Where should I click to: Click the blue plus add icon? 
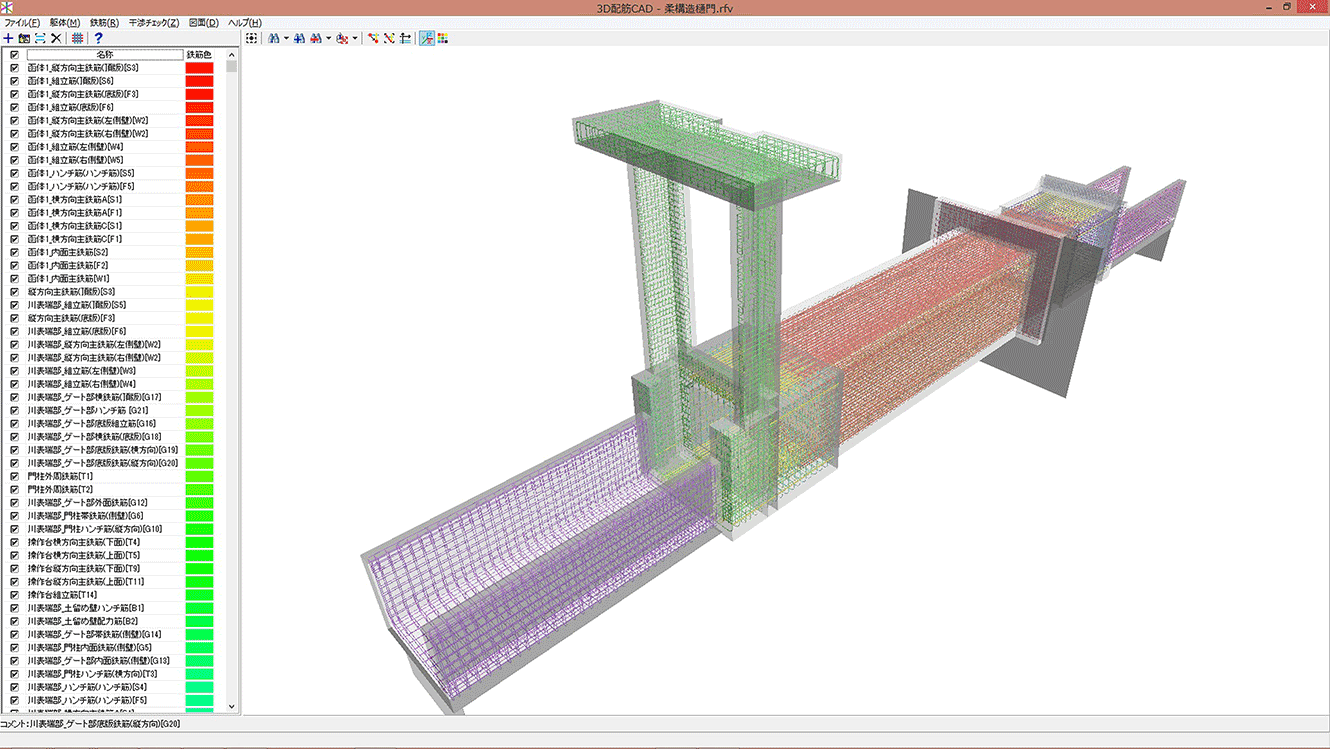9,38
